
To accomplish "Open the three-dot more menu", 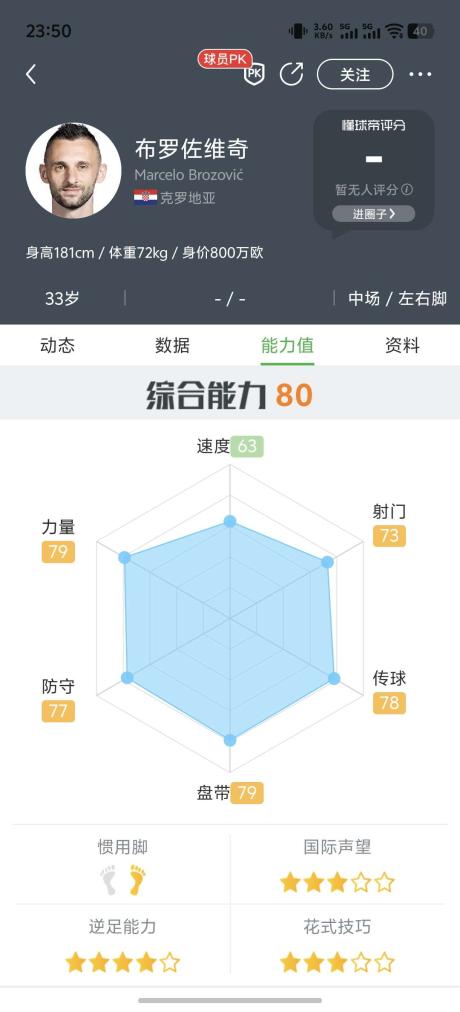I will coord(420,75).
